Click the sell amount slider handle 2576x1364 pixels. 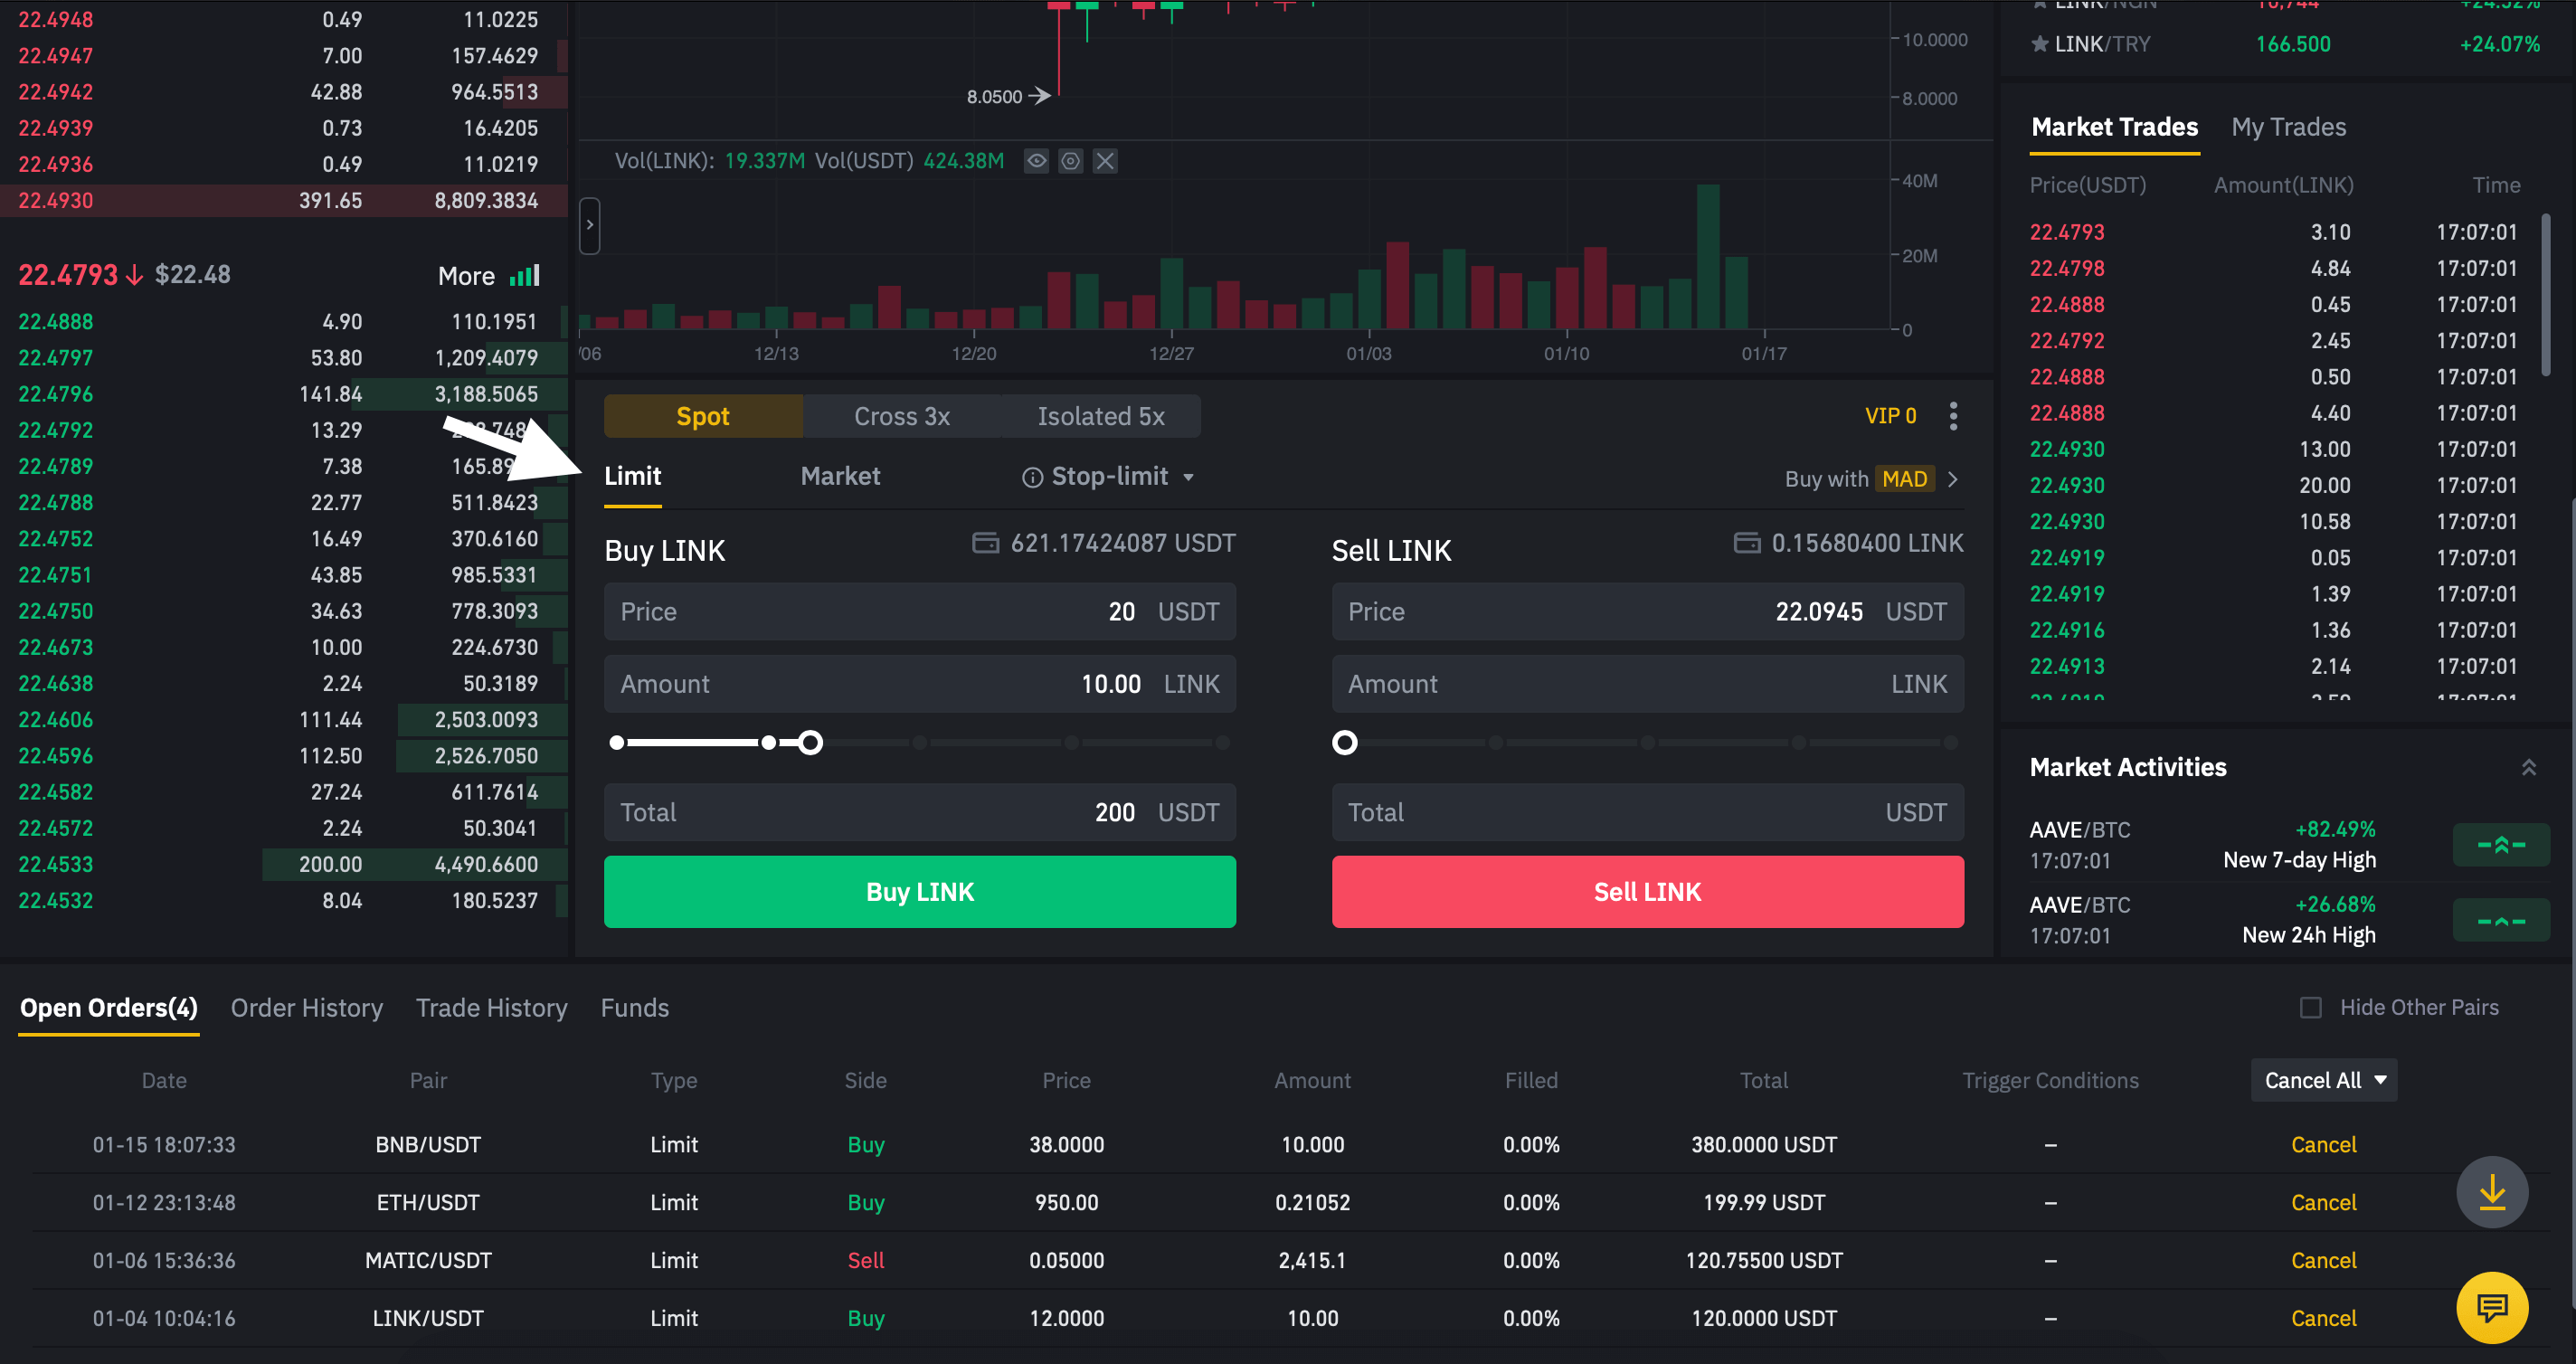click(x=1345, y=743)
